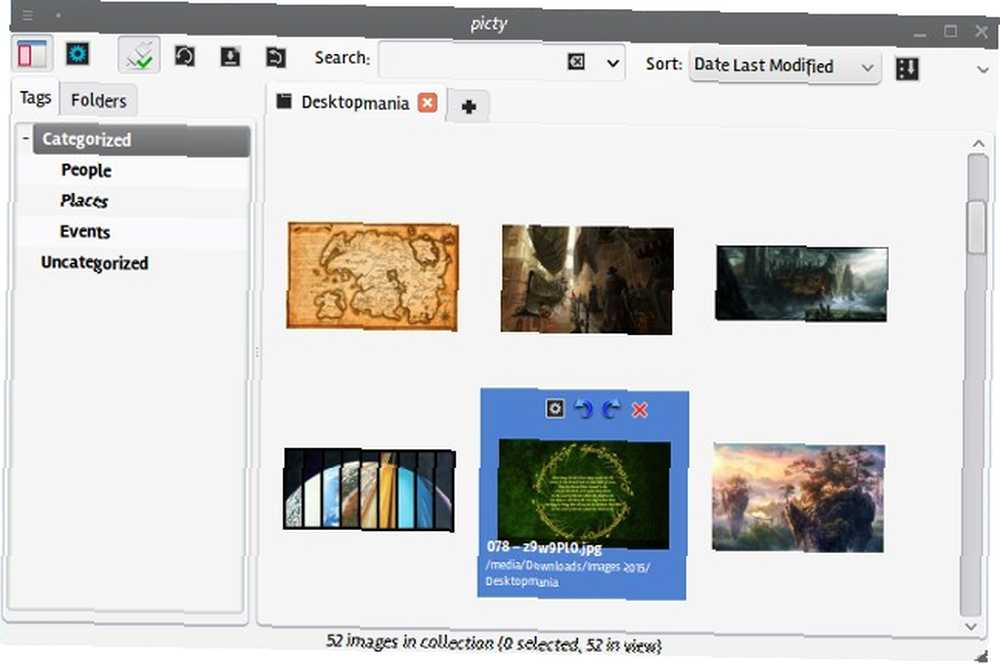Open the floating islands sunset thumbnail
This screenshot has width=1000, height=664.
pyautogui.click(x=798, y=498)
